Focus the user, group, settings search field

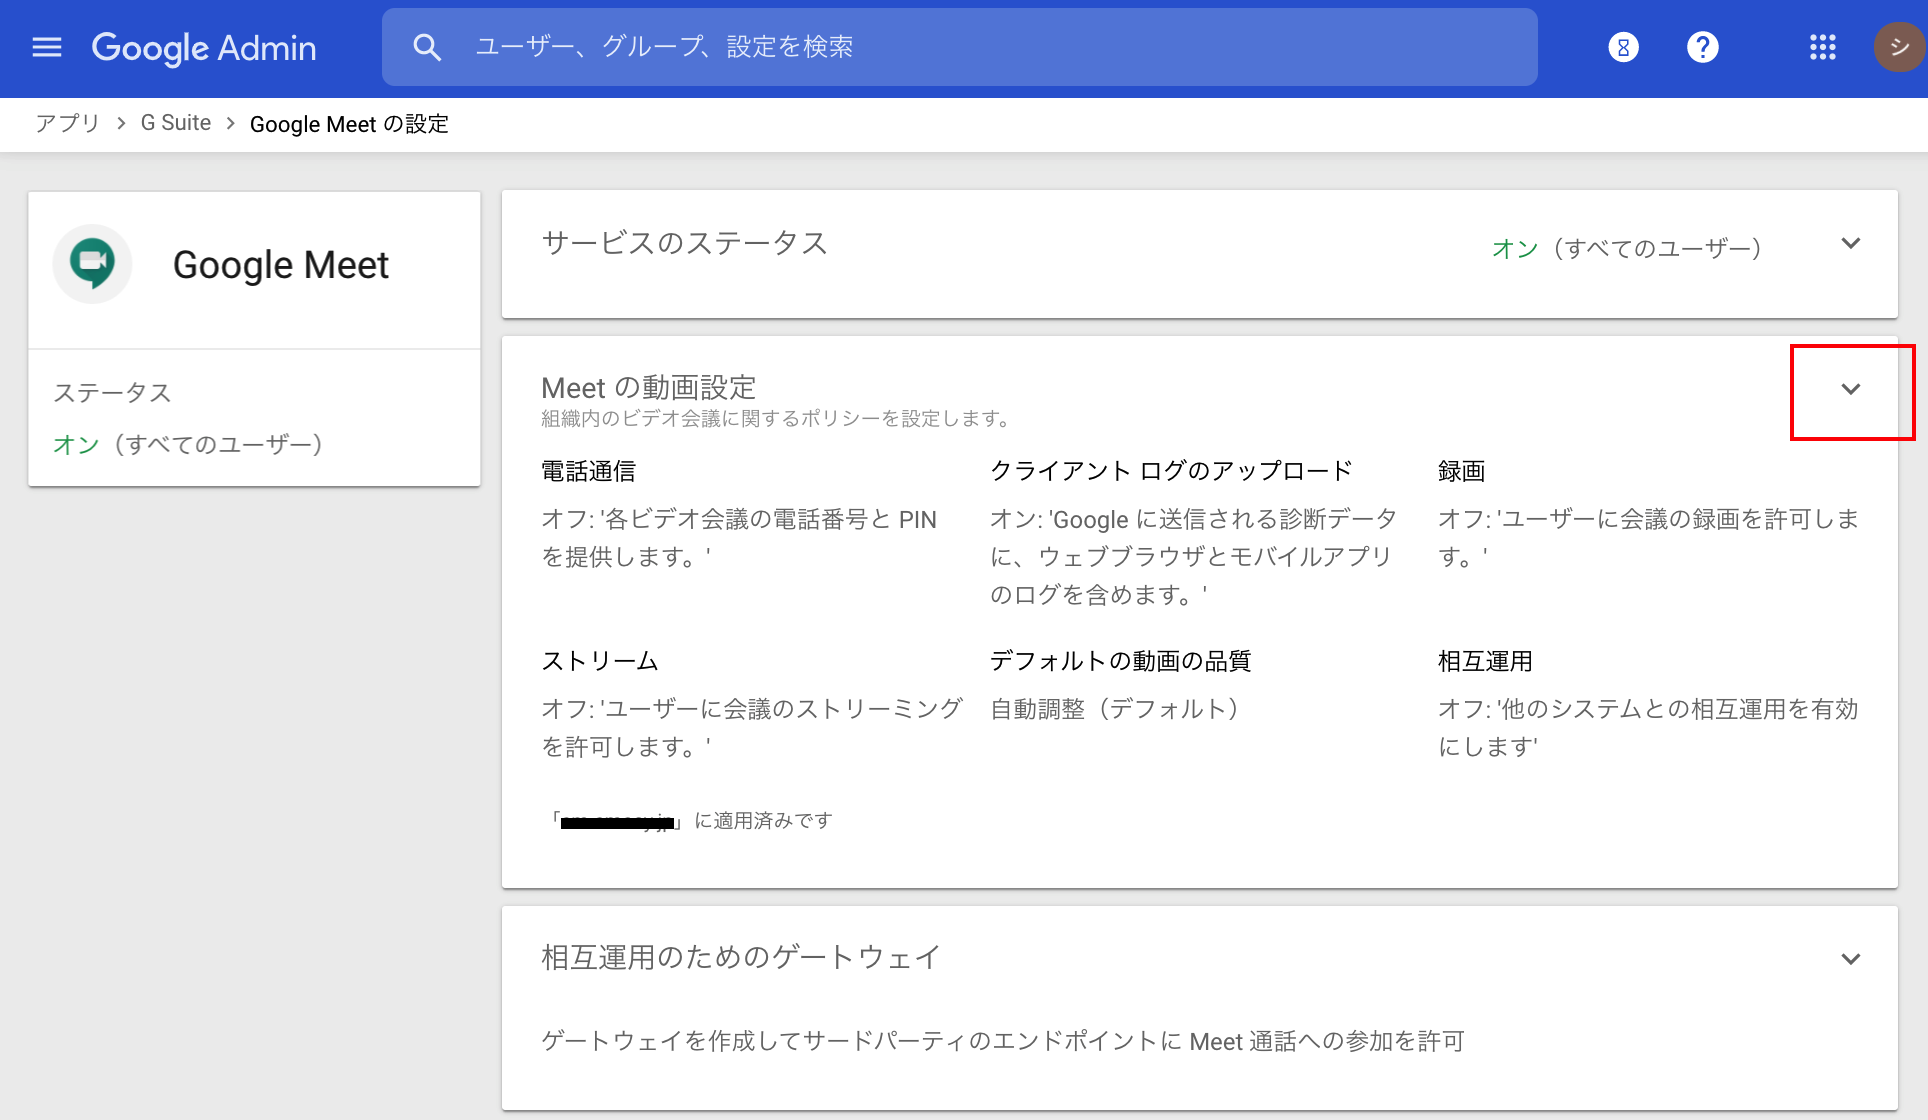960,47
